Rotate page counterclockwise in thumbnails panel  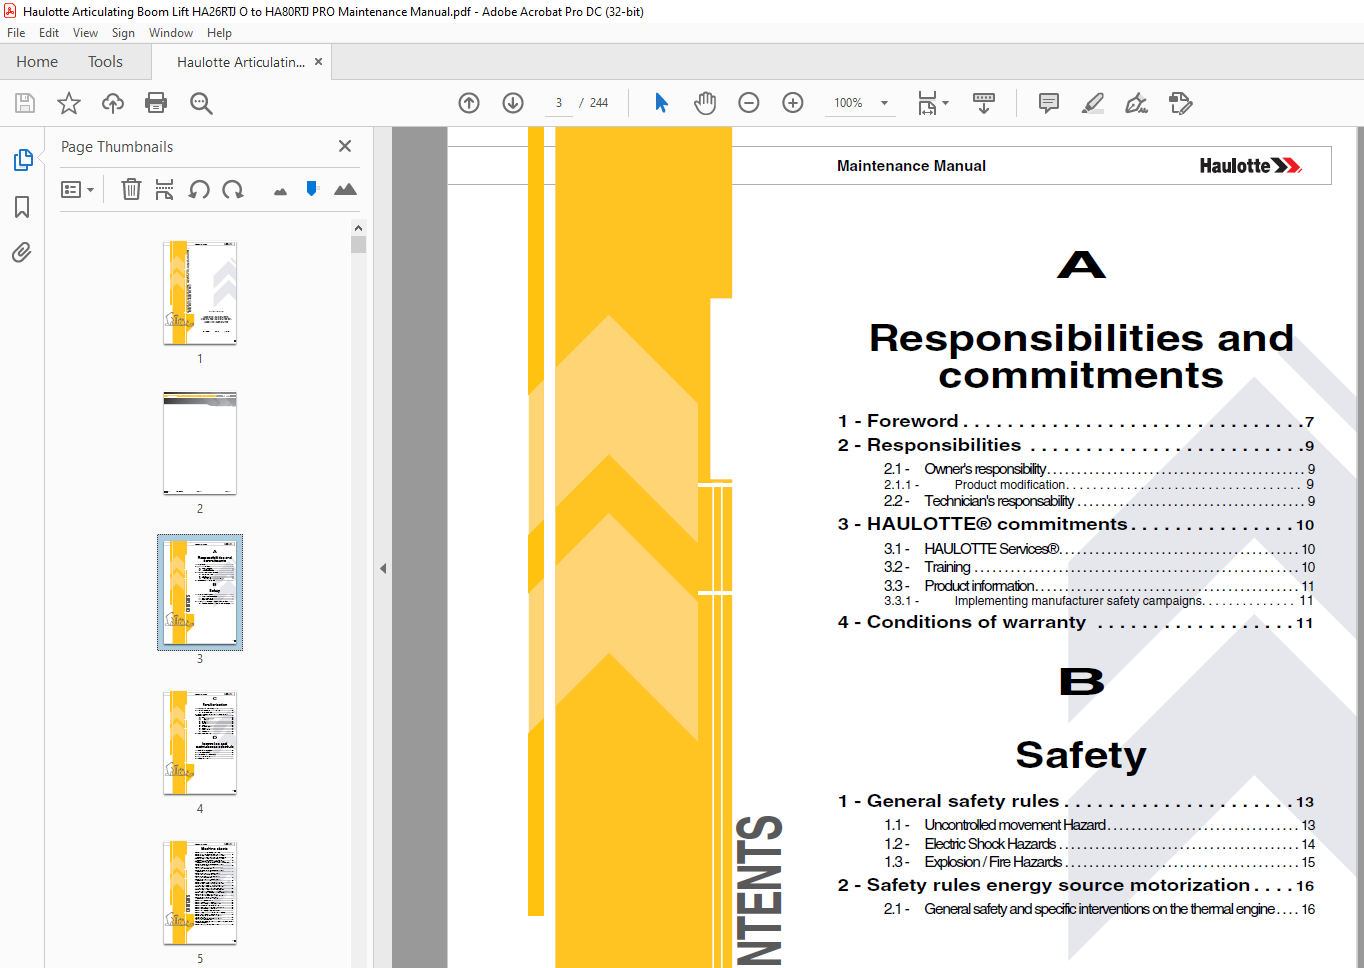click(199, 189)
